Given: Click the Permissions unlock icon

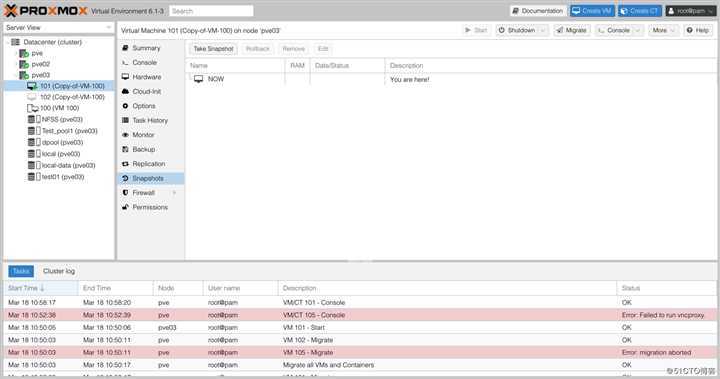Looking at the screenshot, I should click(125, 207).
